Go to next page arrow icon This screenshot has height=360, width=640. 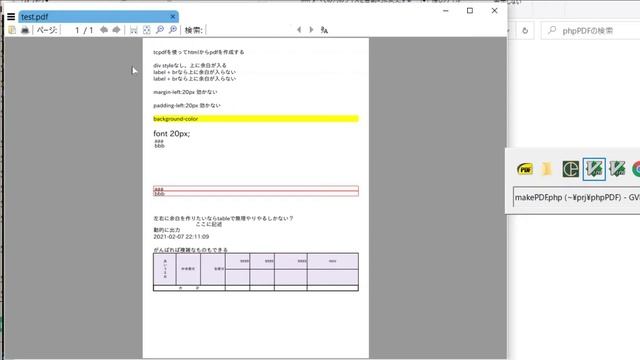(x=117, y=30)
